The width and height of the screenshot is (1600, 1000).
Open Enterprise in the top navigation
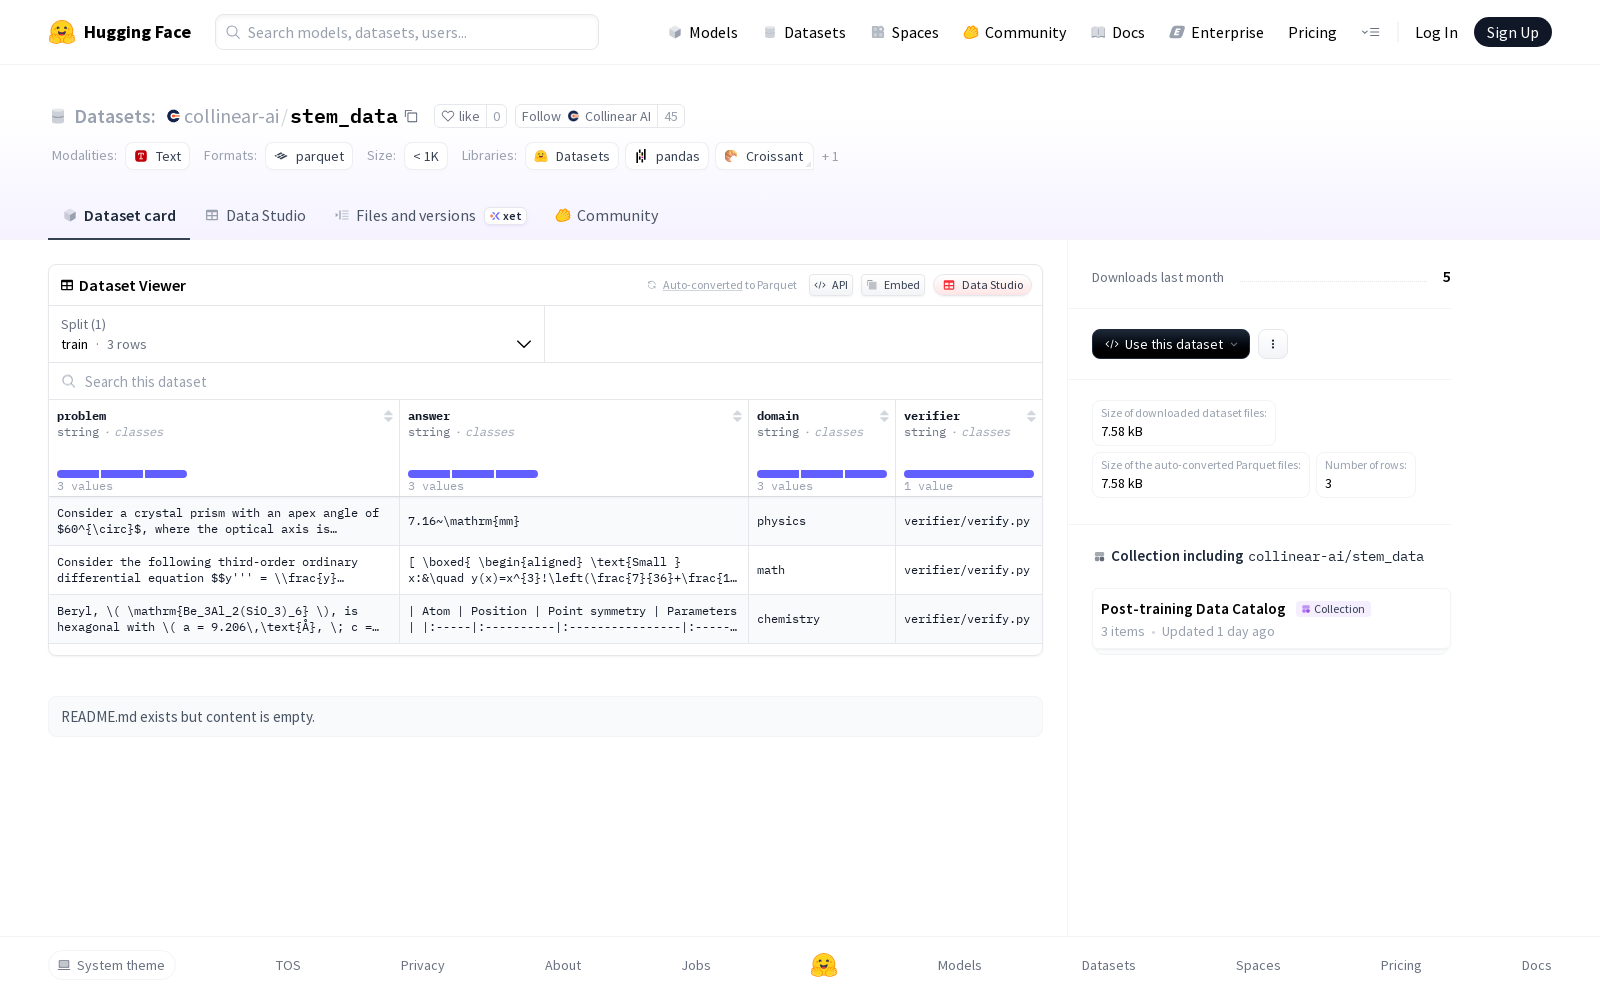(x=1216, y=32)
